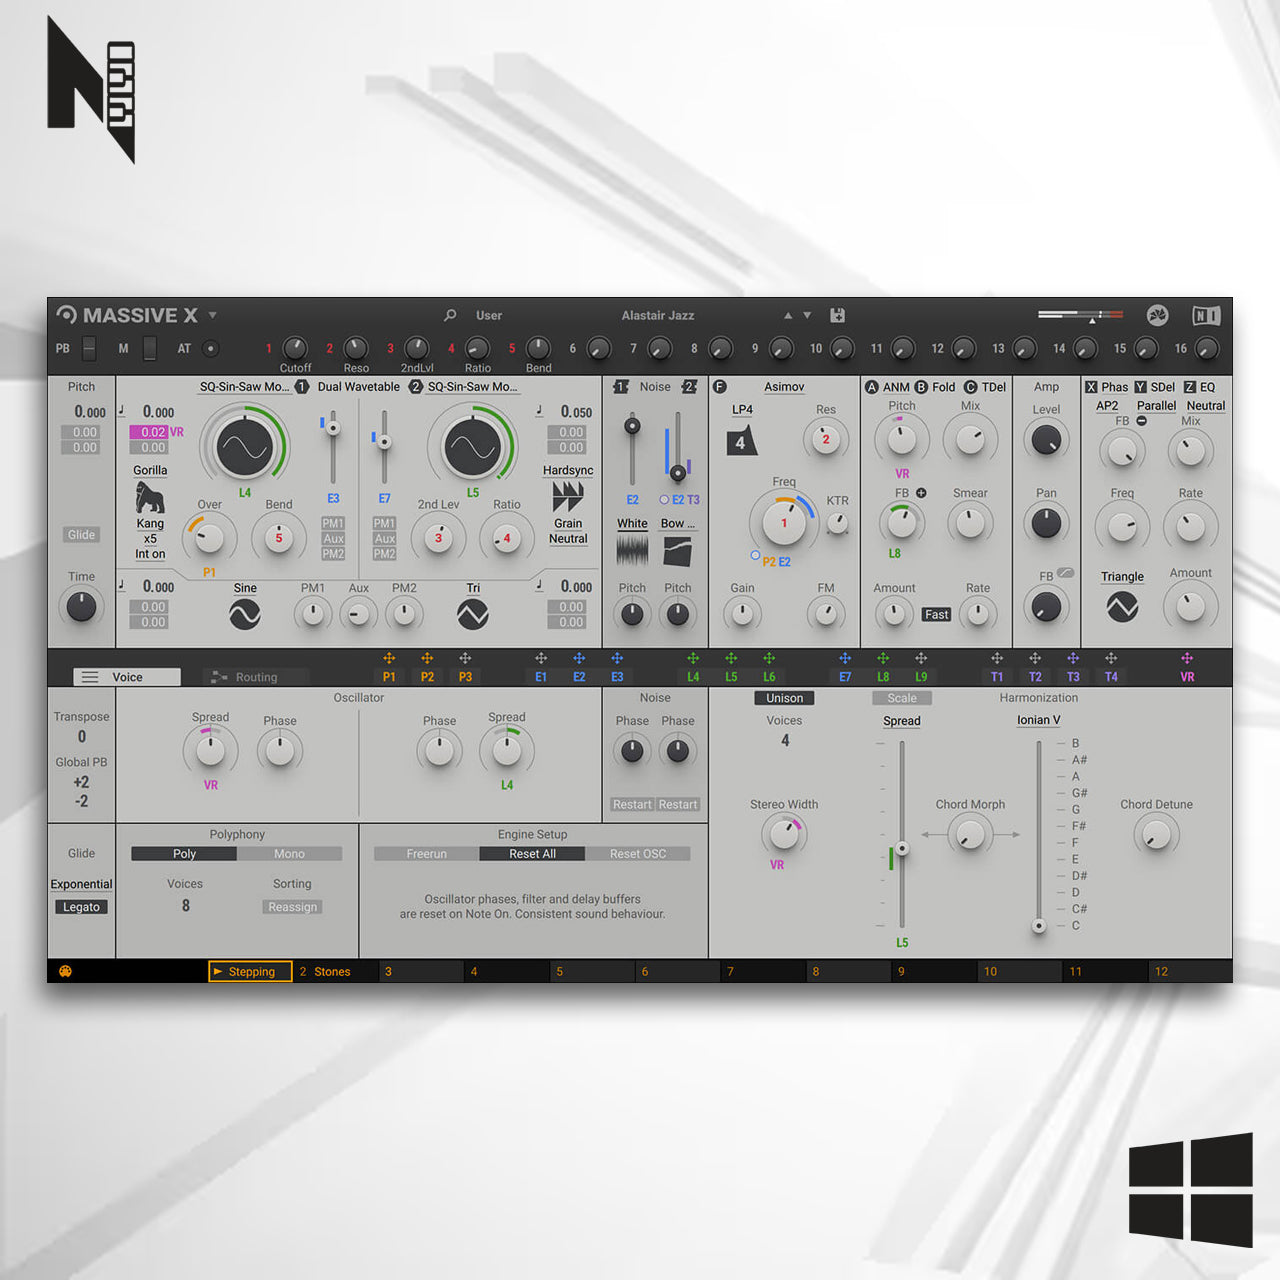Open the preset search magnifier icon
Image resolution: width=1280 pixels, height=1280 pixels.
[x=450, y=315]
